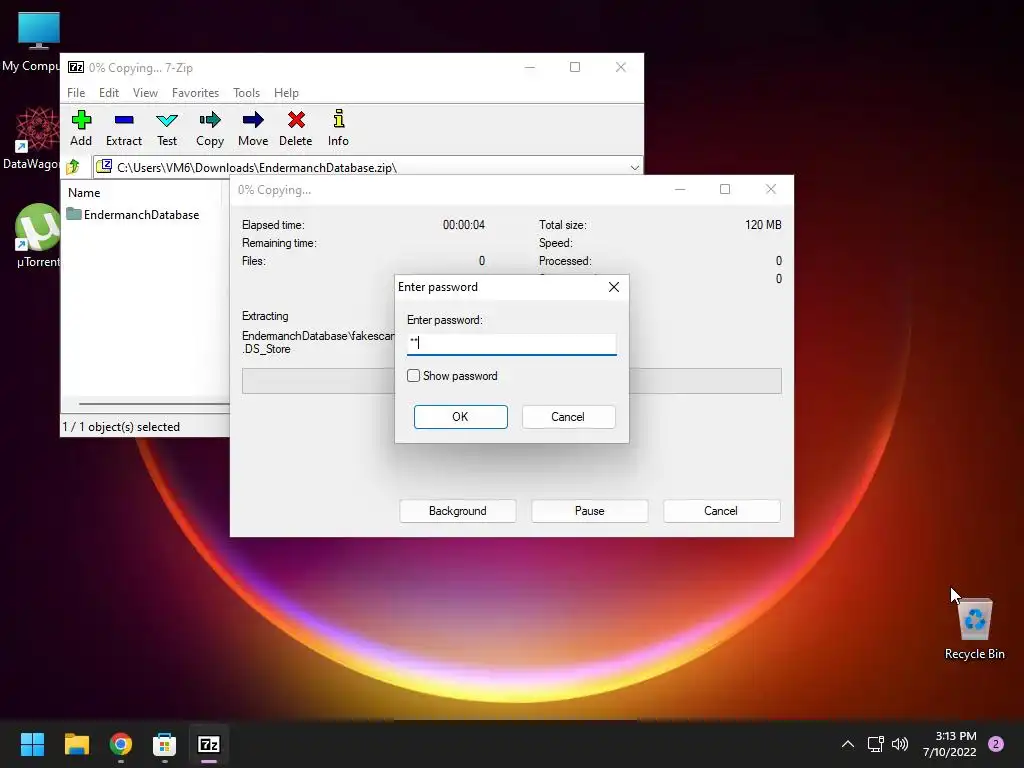This screenshot has width=1024, height=768.
Task: Click the Enter password text field
Action: 511,344
